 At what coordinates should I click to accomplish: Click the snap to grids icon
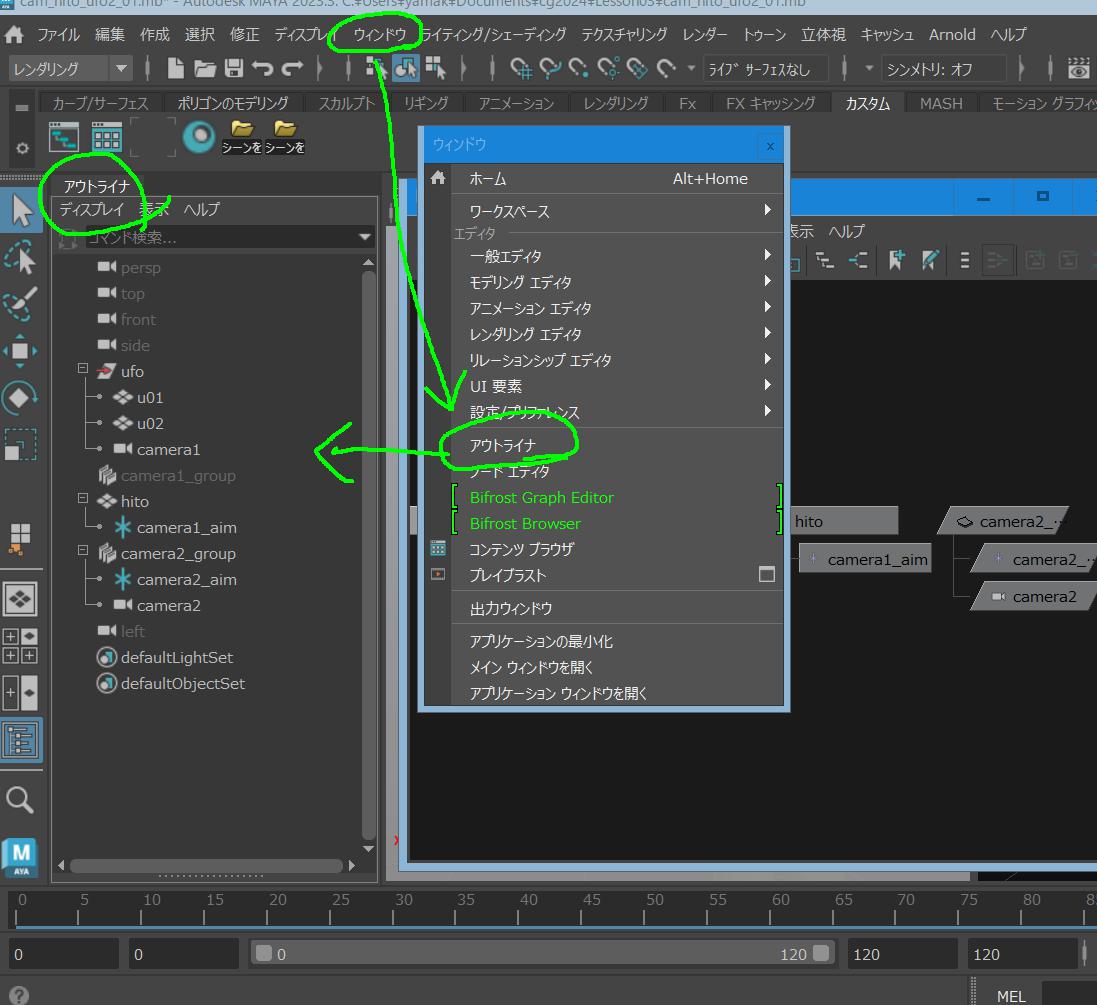click(521, 69)
